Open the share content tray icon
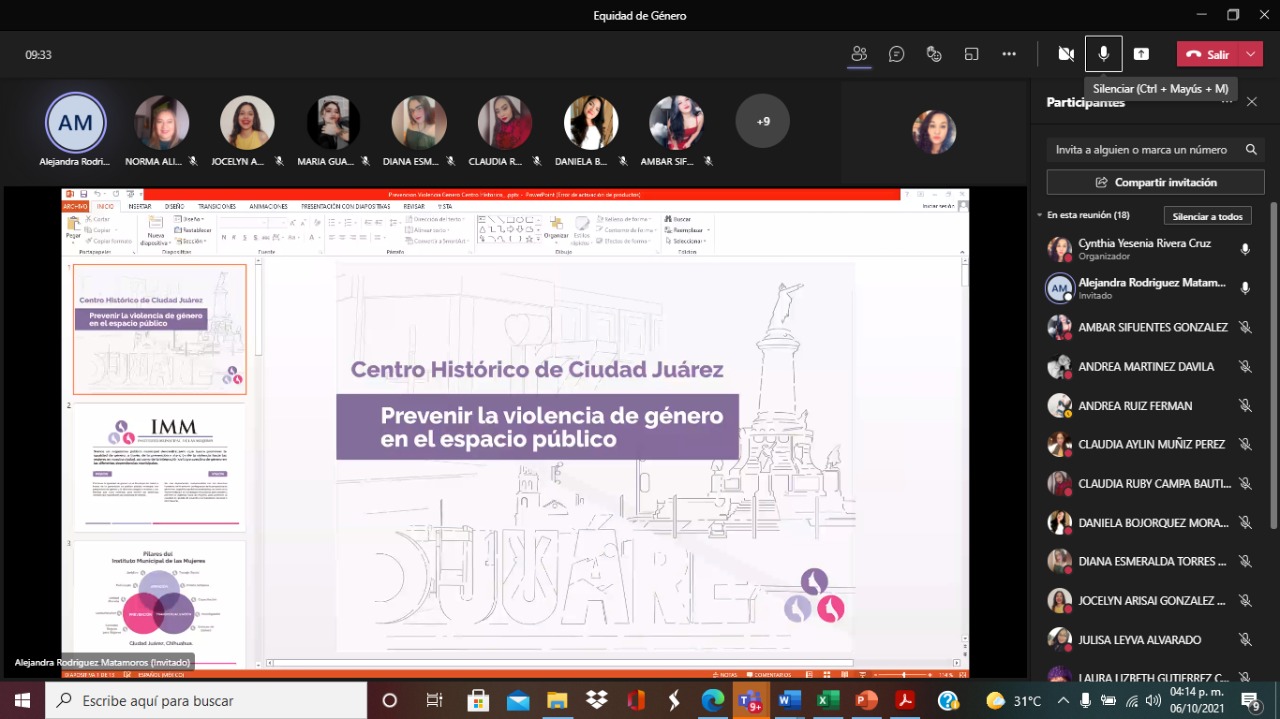 1141,54
